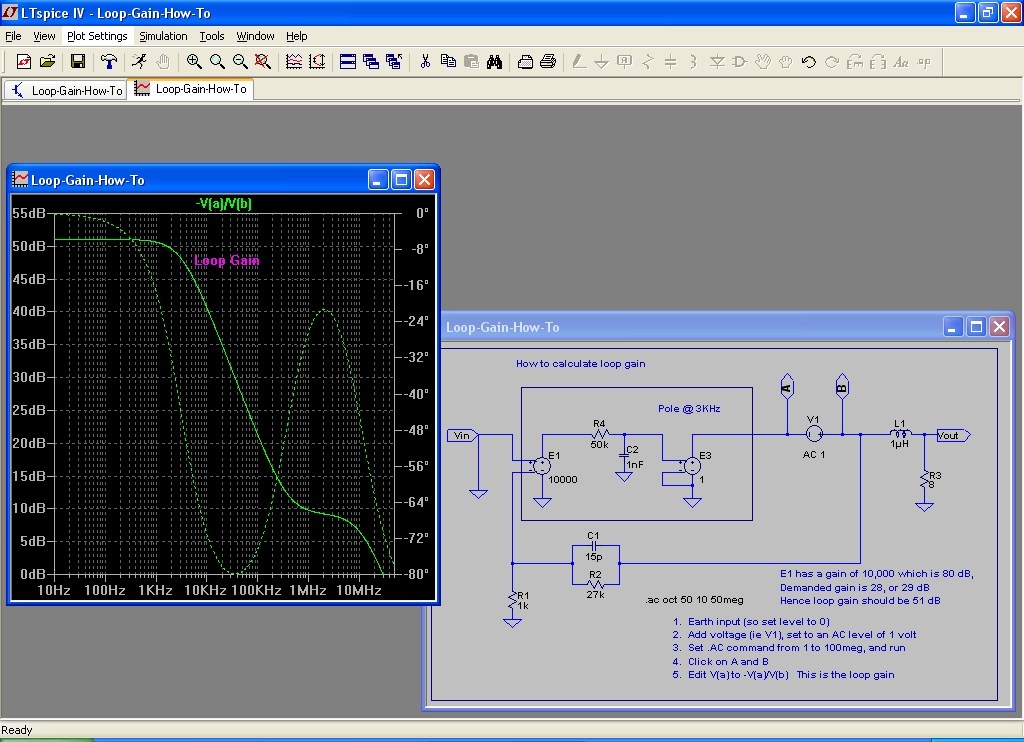Click status bar Ready text
The image size is (1024, 742).
click(x=17, y=730)
